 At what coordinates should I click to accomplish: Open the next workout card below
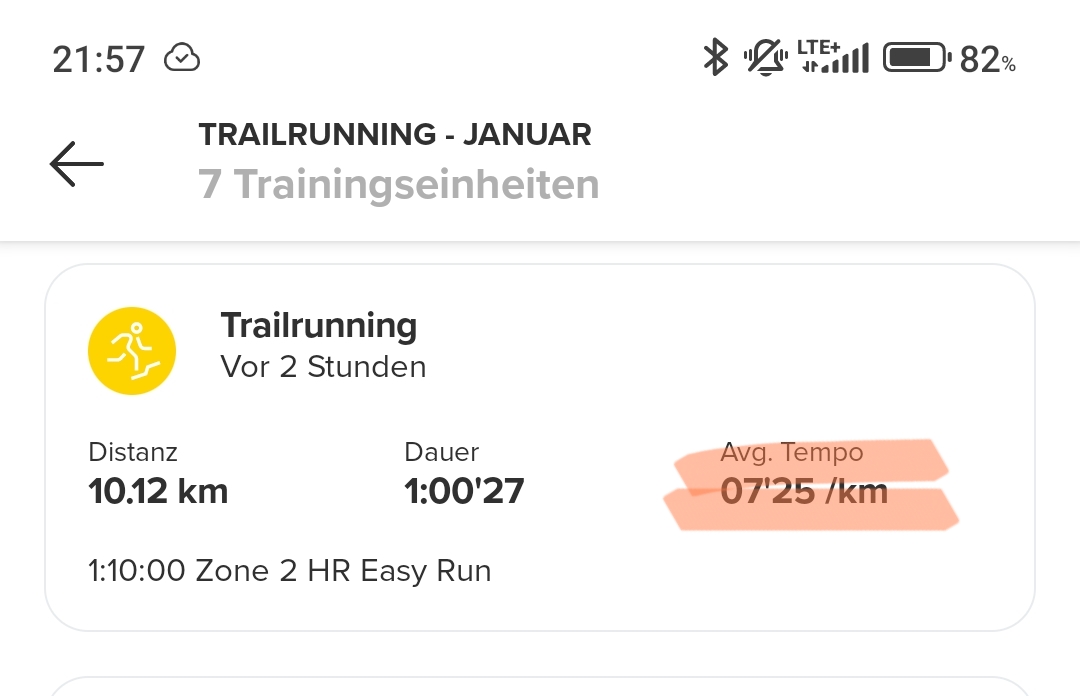coord(540,686)
